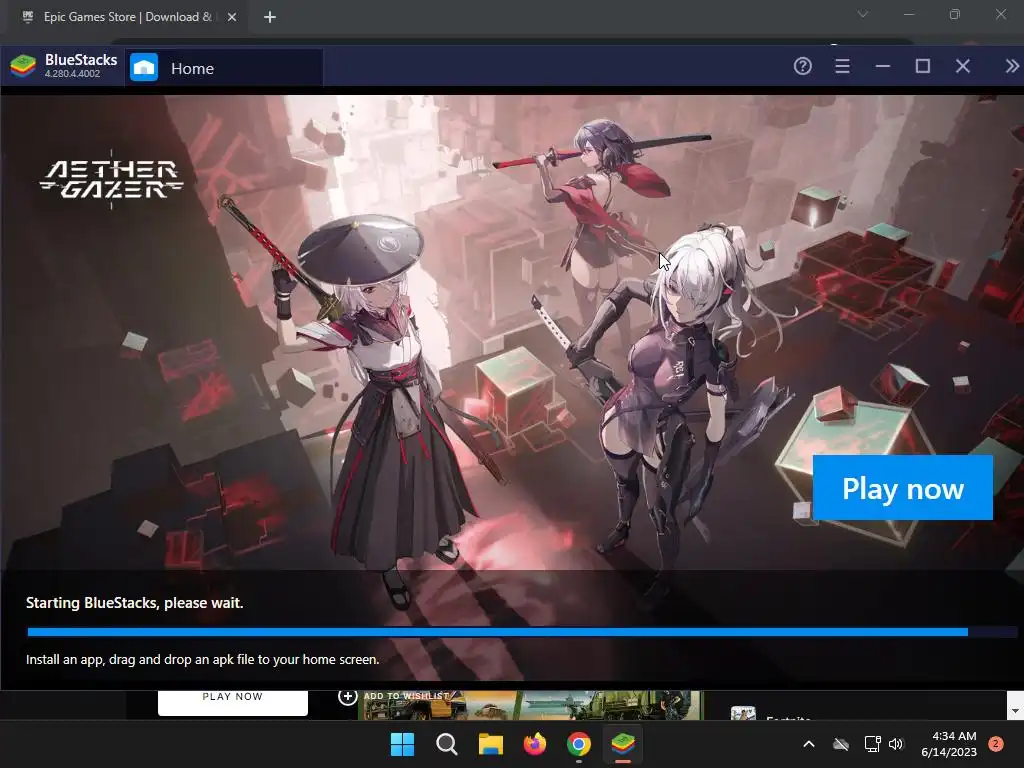
Task: Show hidden system tray icons
Action: 808,744
